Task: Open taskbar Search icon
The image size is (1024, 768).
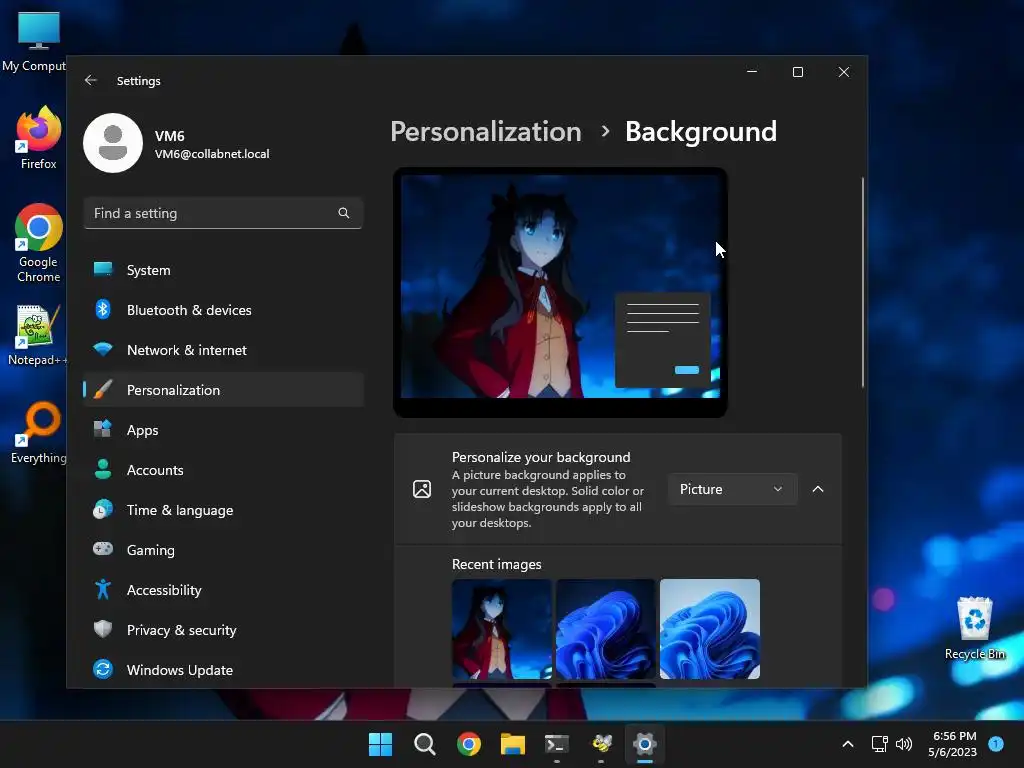Action: tap(424, 744)
